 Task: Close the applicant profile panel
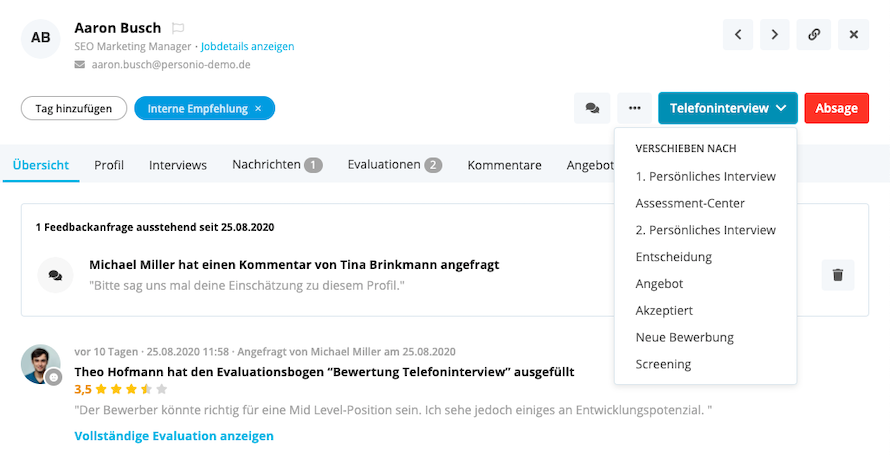click(x=853, y=34)
